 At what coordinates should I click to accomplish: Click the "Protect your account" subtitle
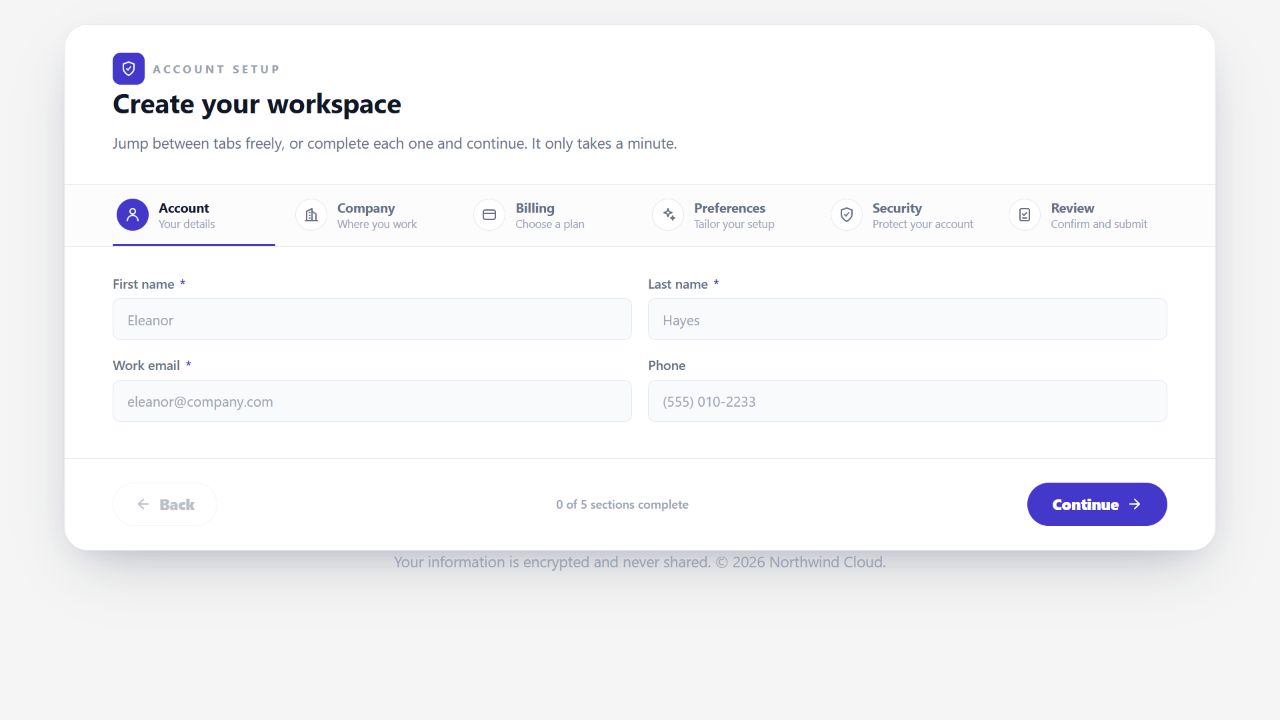click(923, 224)
